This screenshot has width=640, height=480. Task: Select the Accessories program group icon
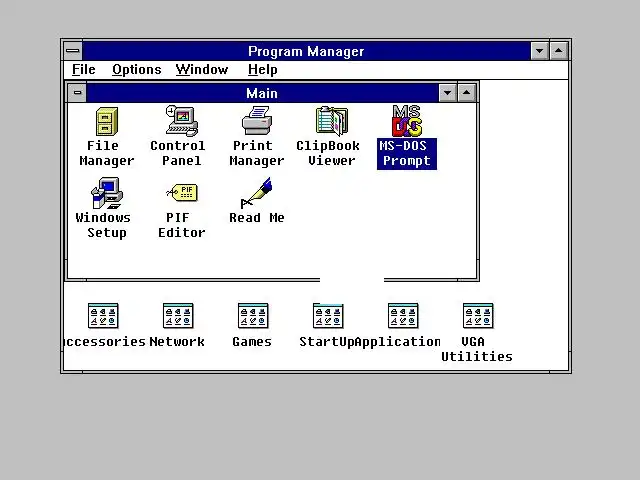pyautogui.click(x=103, y=316)
